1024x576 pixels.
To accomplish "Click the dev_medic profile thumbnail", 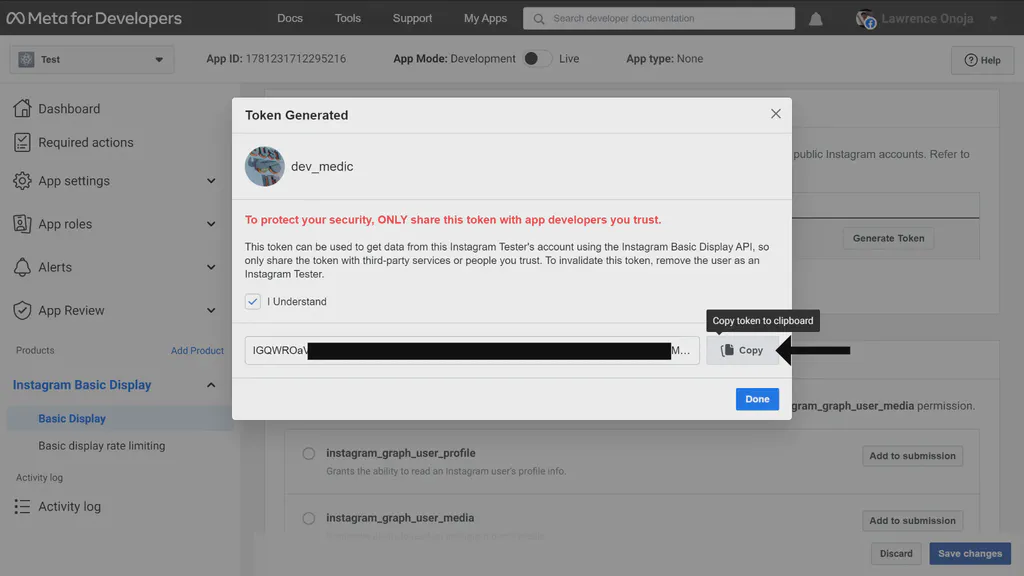I will [x=264, y=165].
